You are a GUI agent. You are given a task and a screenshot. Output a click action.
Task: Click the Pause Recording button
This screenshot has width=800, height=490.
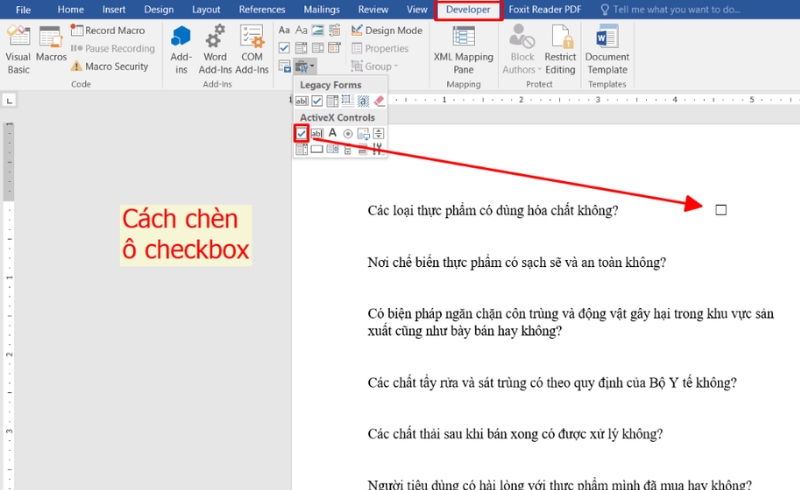coord(112,48)
